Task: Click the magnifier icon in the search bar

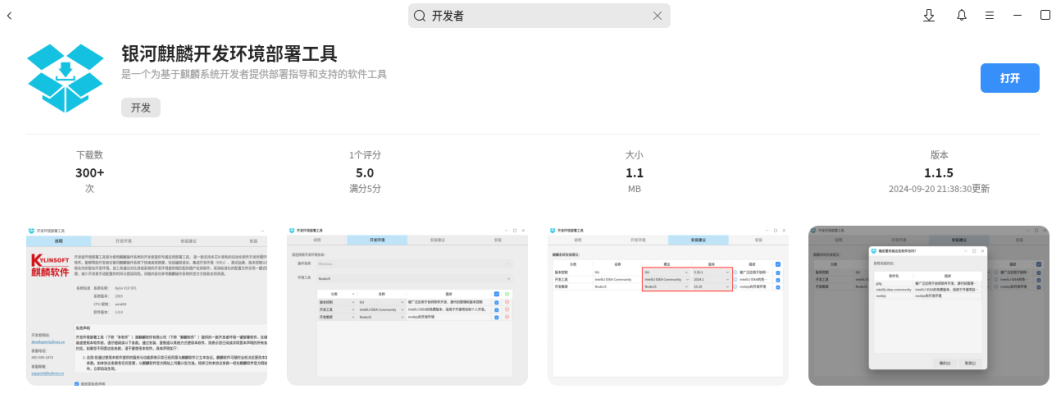Action: 419,16
